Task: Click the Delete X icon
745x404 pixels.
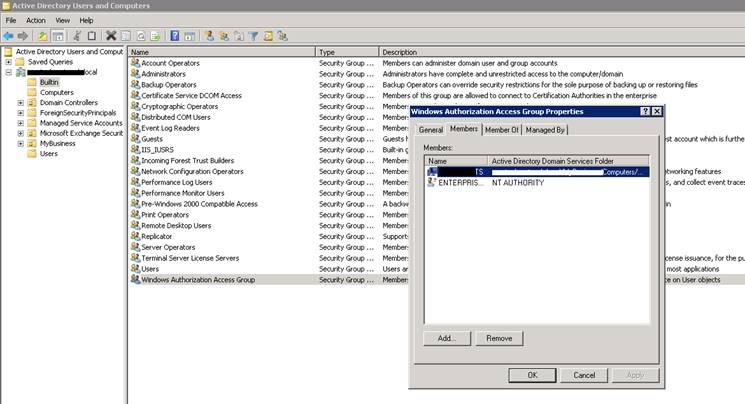Action: 111,36
